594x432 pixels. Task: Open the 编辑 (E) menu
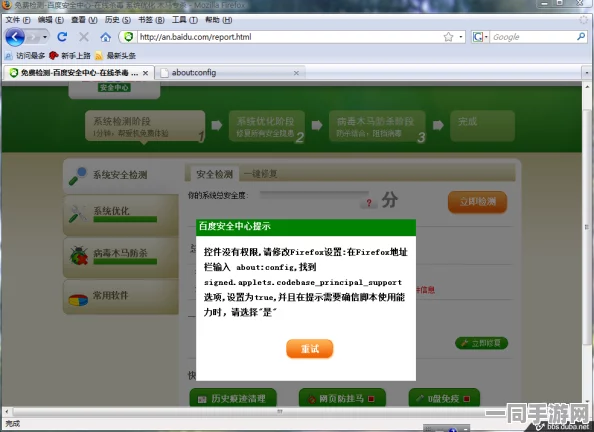click(50, 20)
